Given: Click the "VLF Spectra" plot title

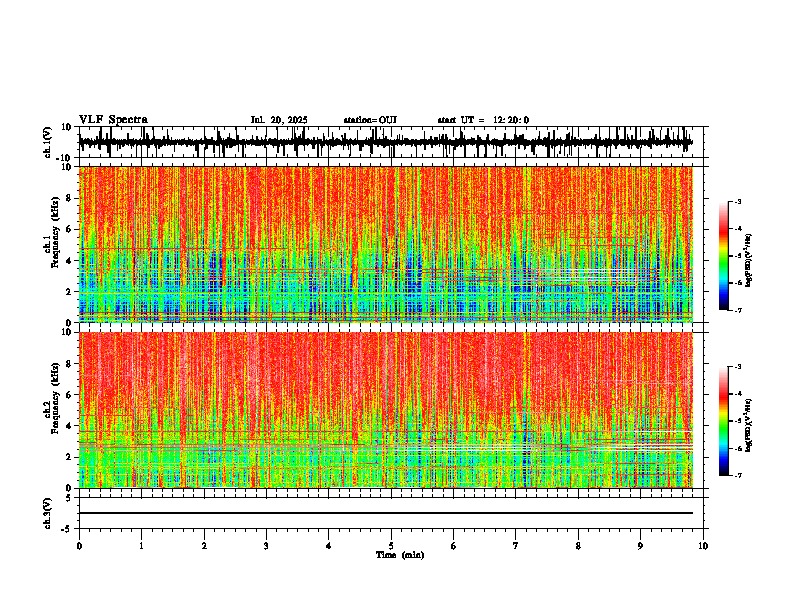Looking at the screenshot, I should point(113,120).
